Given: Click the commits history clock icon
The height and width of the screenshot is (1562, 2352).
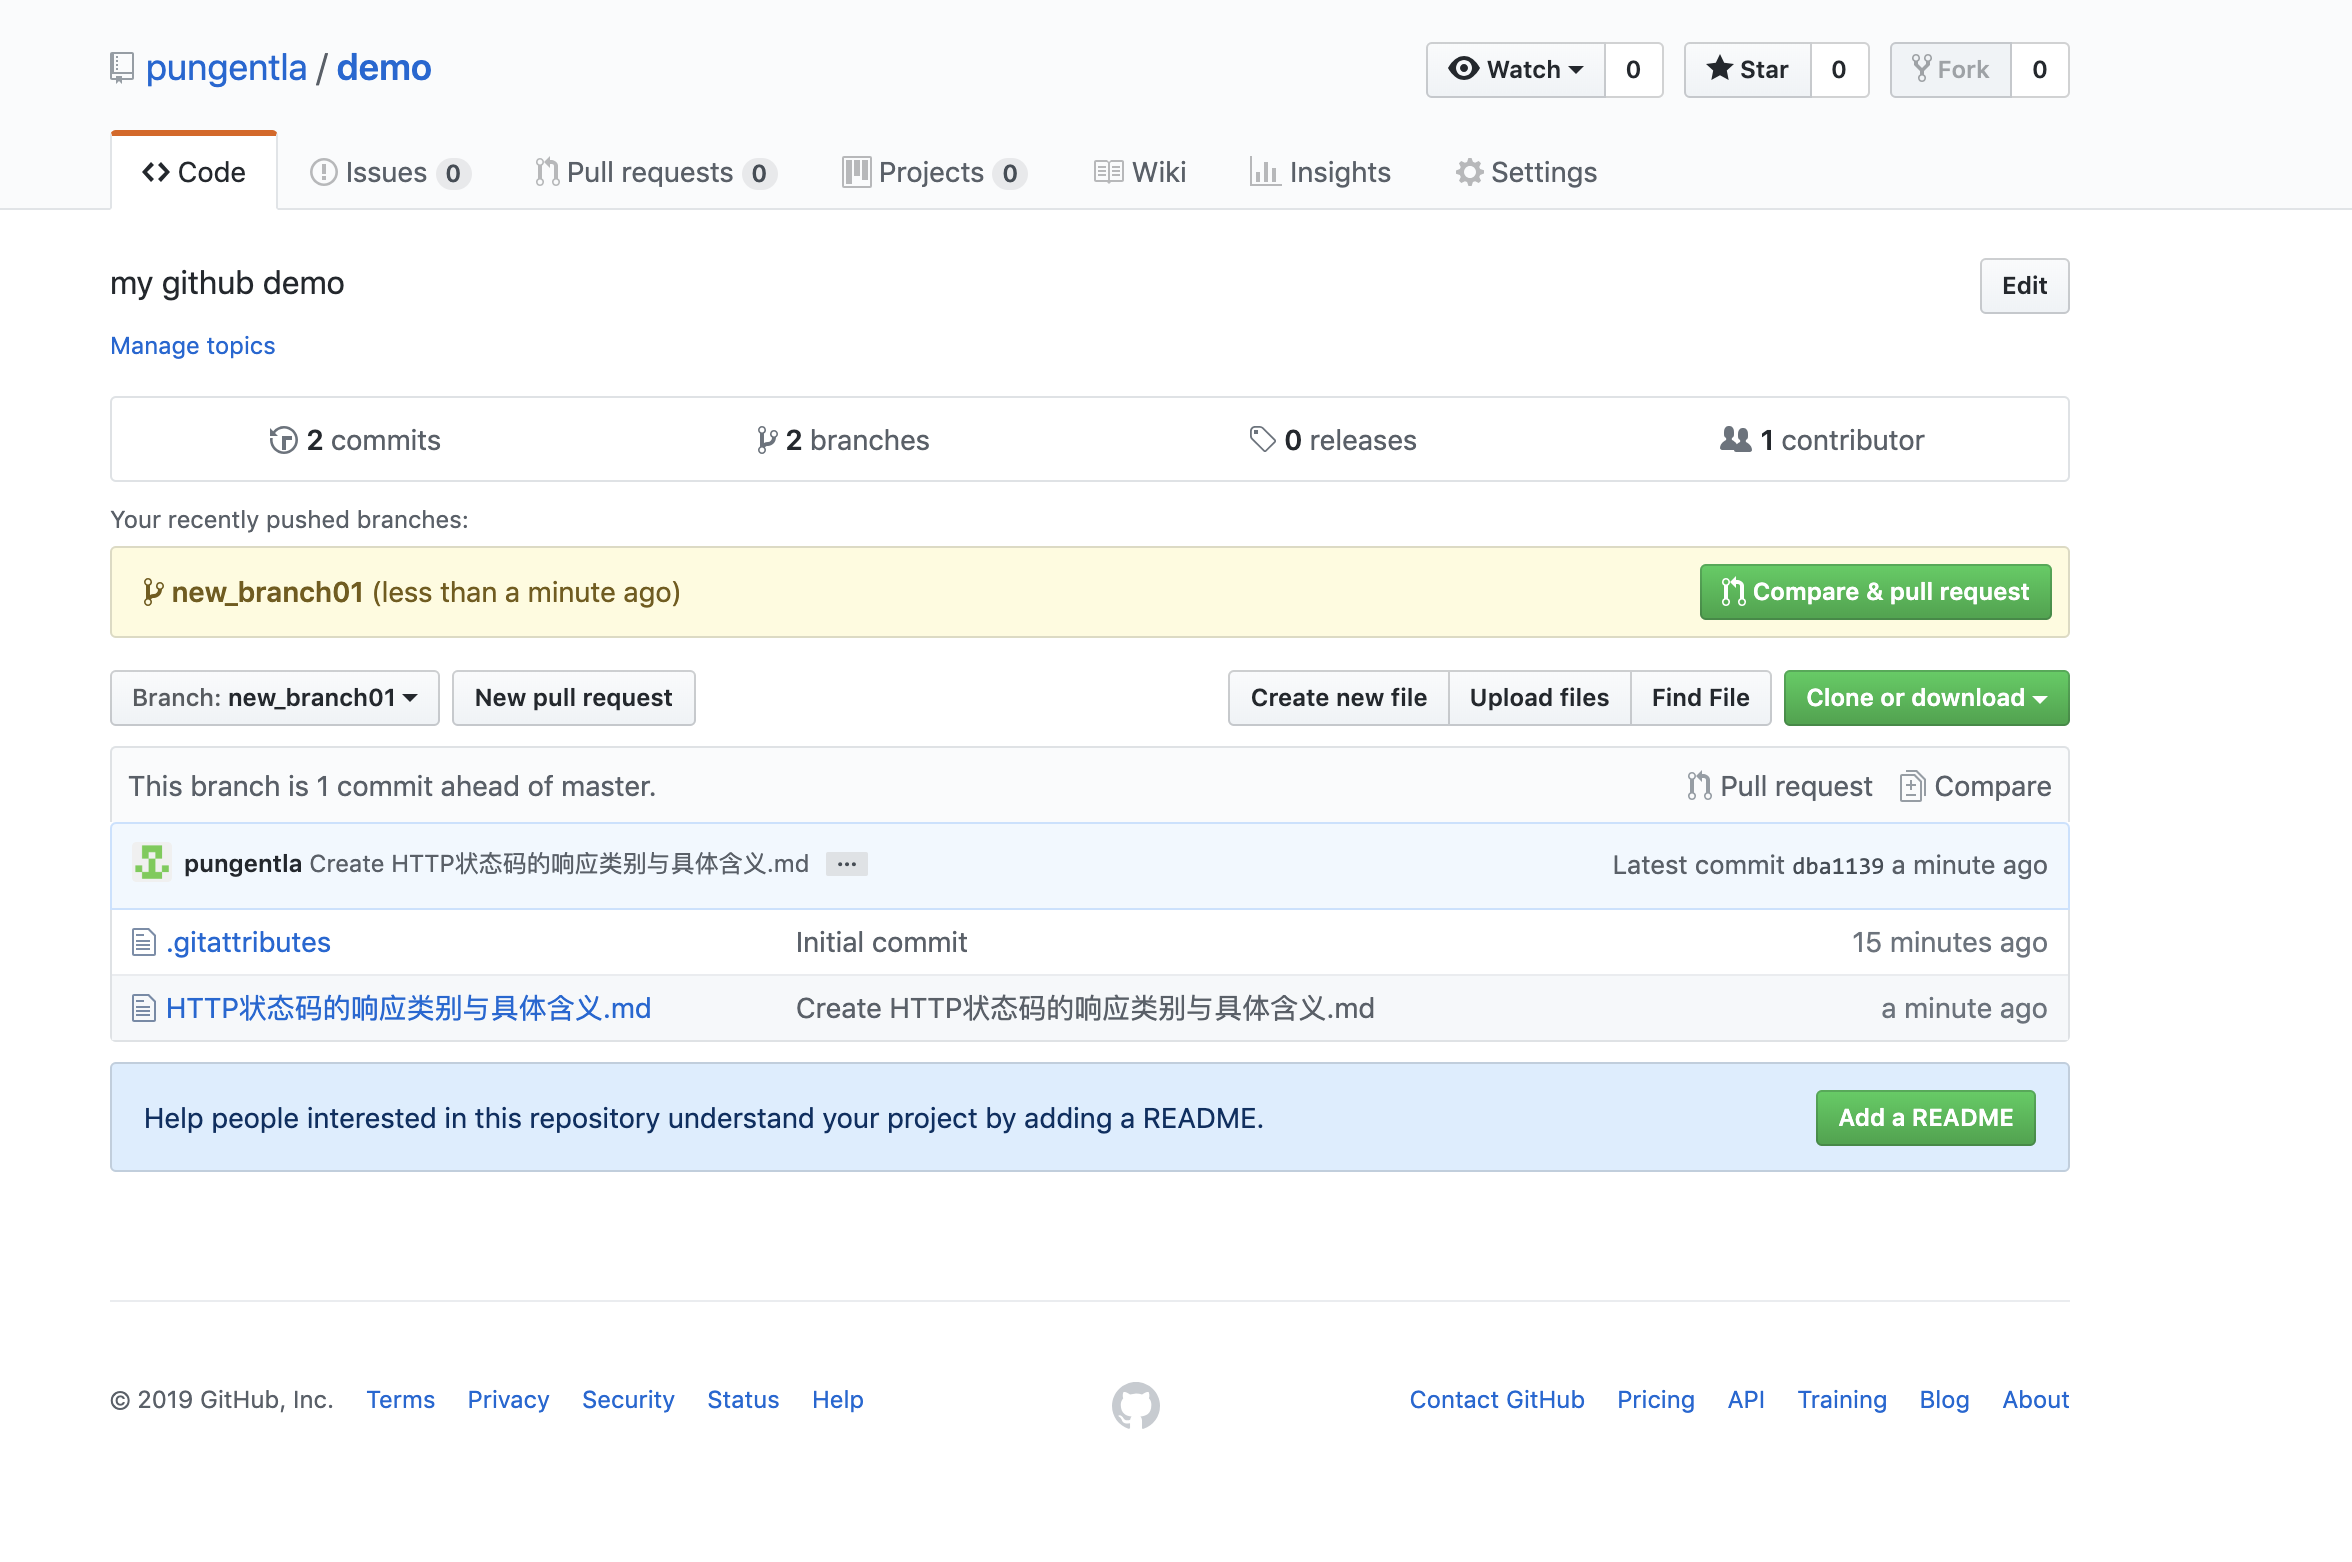Looking at the screenshot, I should click(283, 440).
